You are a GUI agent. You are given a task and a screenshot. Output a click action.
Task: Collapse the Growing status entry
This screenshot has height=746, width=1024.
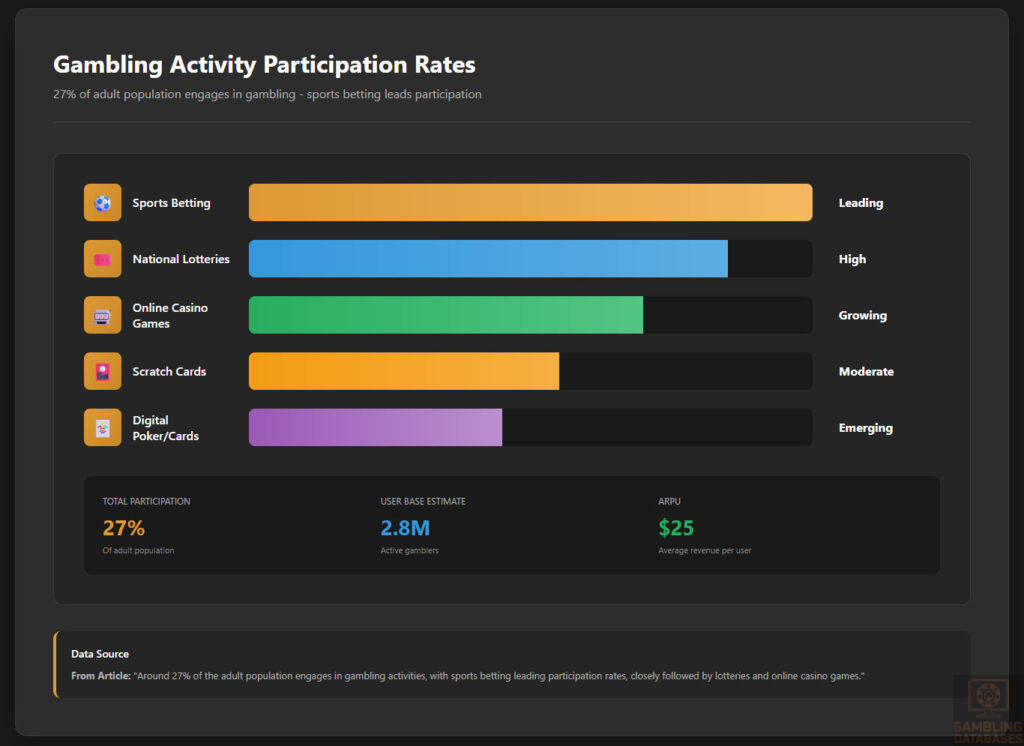click(862, 315)
